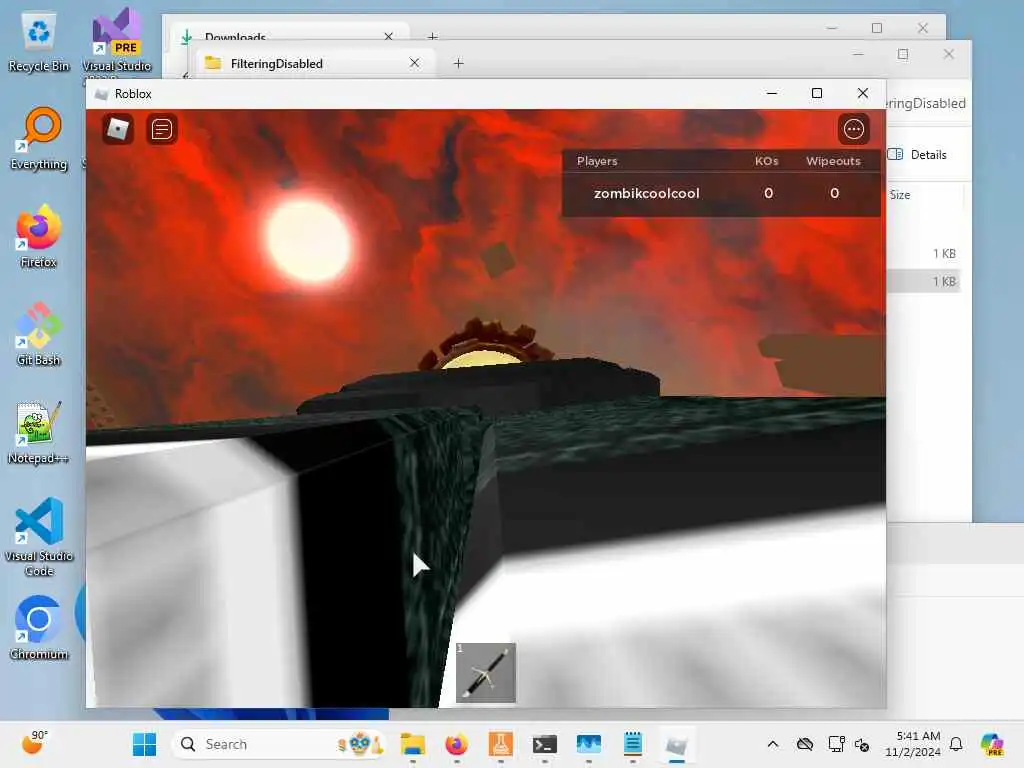Open the Windows Start menu
This screenshot has width=1024, height=768.
144,744
